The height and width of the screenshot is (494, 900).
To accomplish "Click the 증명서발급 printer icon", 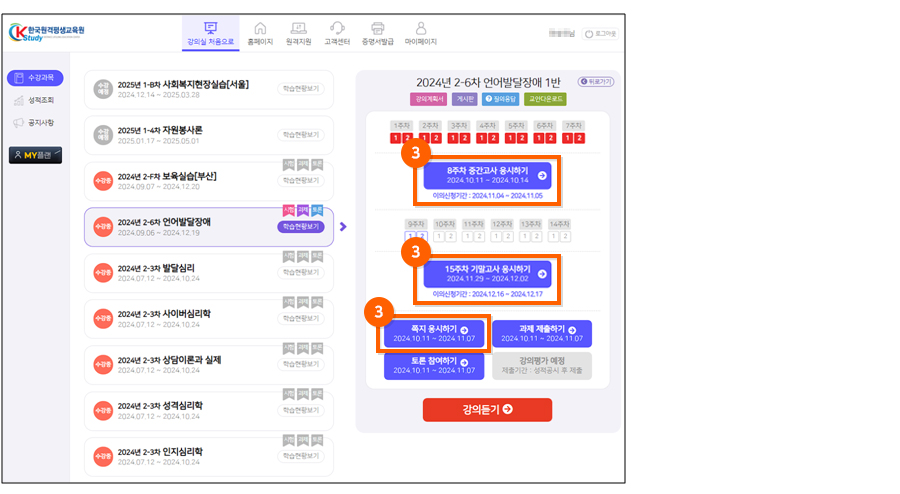I will (x=378, y=29).
